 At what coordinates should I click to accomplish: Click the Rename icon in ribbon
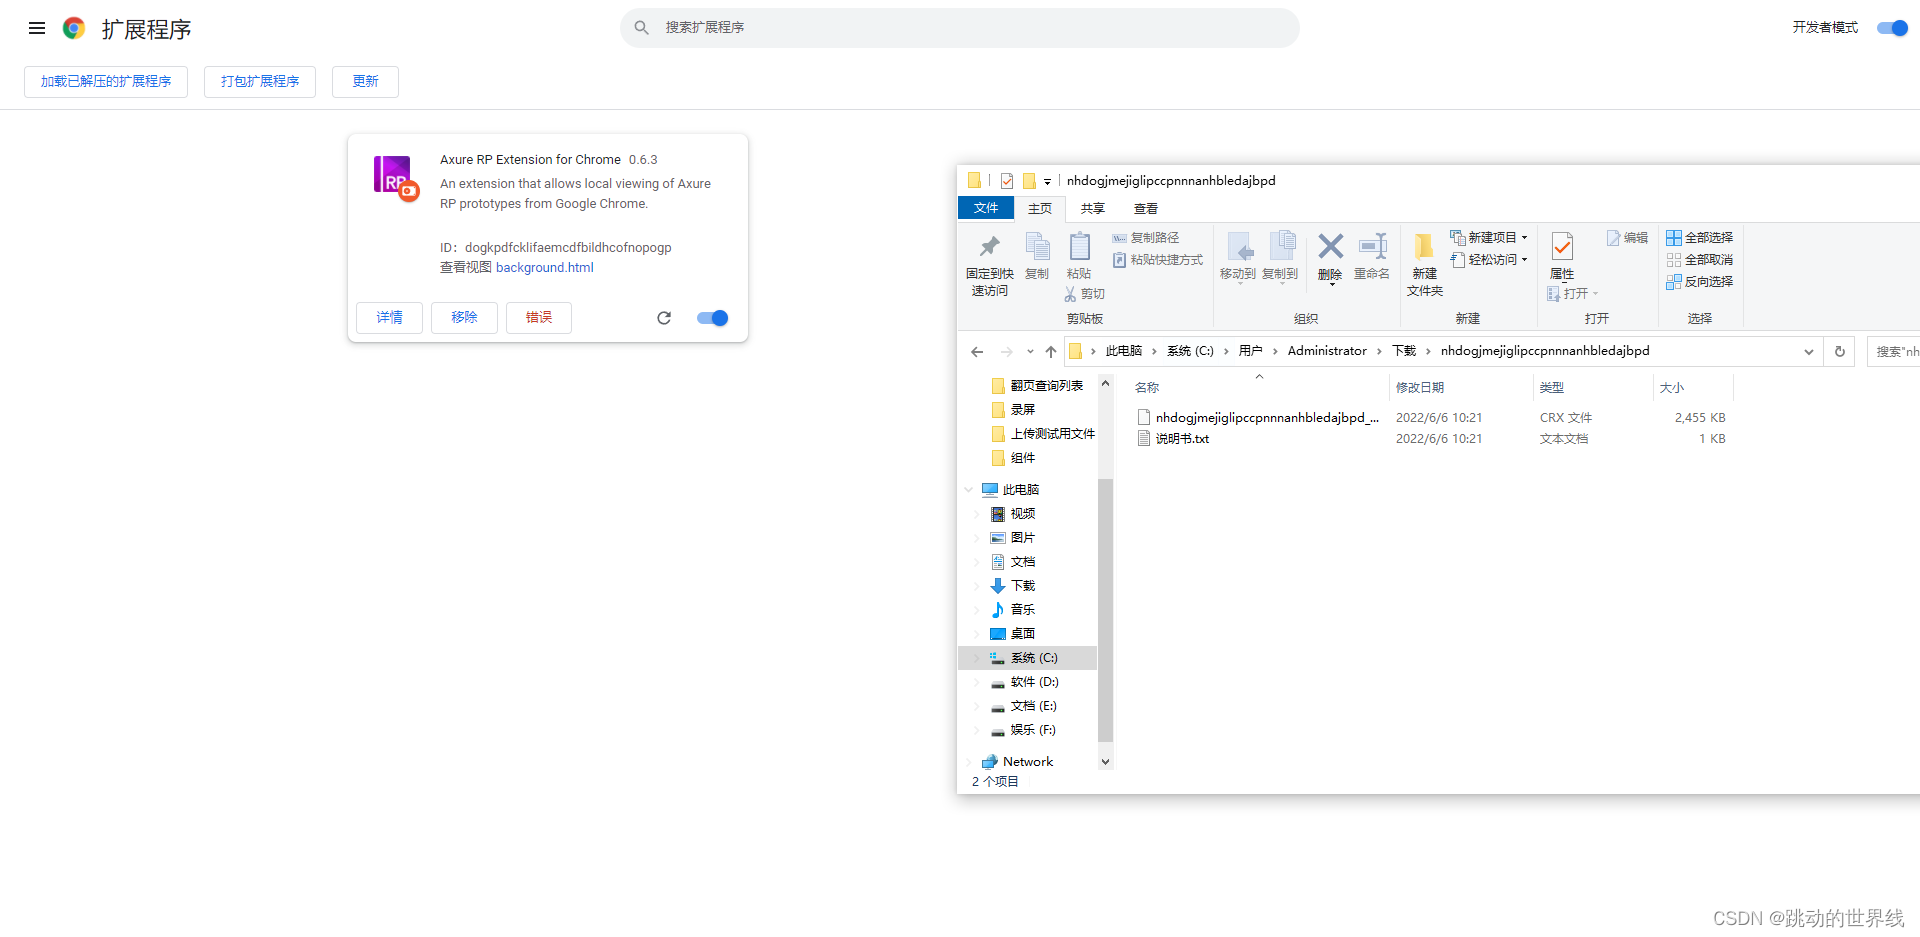(1372, 257)
